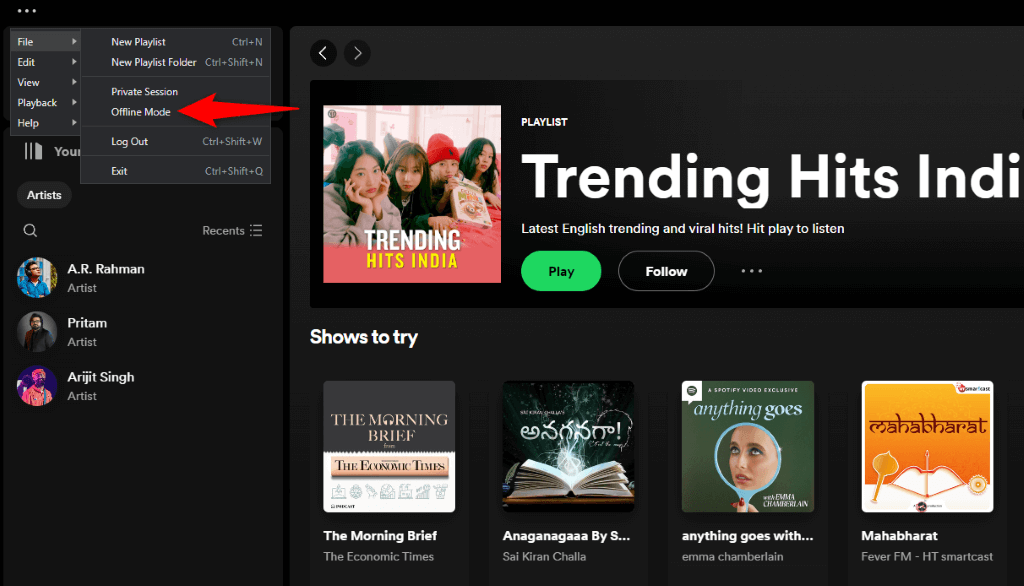The height and width of the screenshot is (586, 1024).
Task: Select New Playlist menu entry
Action: pos(138,42)
